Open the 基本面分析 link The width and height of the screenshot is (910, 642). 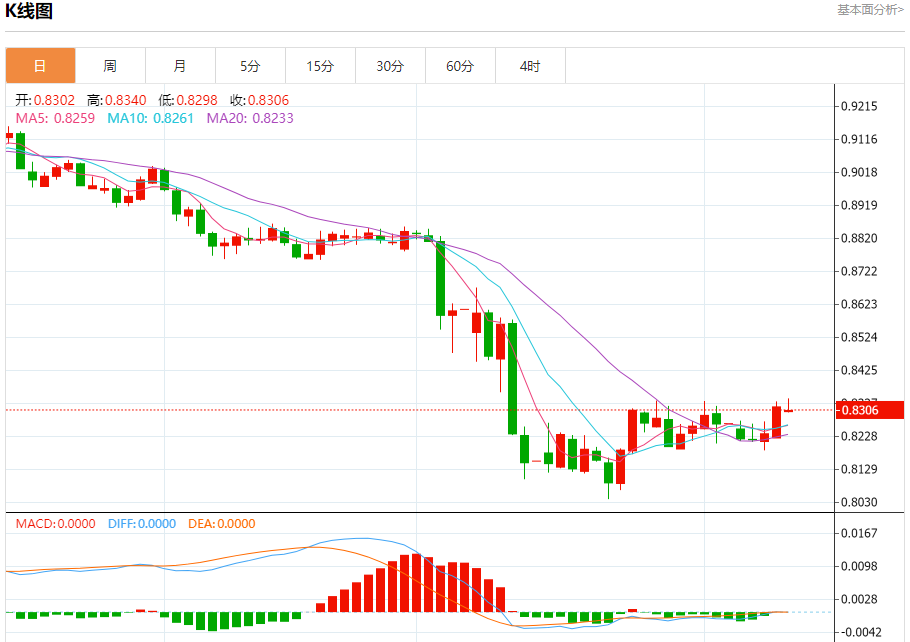pos(870,10)
